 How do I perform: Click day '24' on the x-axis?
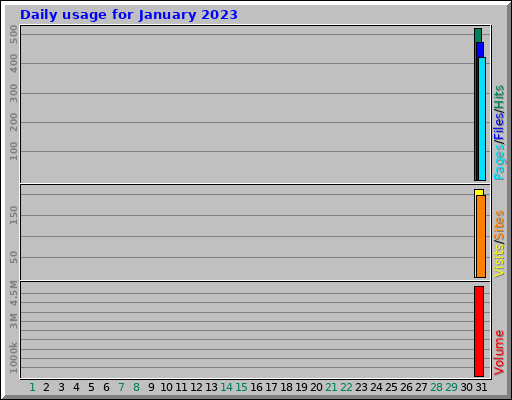click(x=376, y=387)
